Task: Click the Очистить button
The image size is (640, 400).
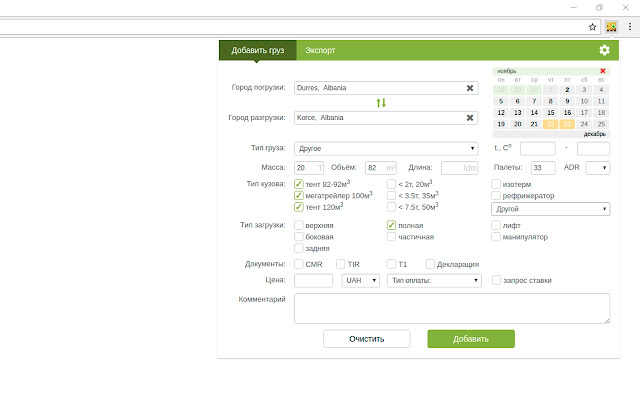Action: point(367,339)
